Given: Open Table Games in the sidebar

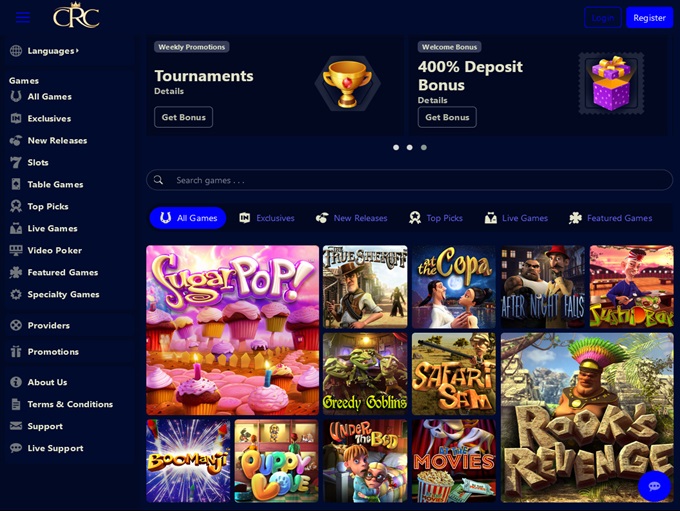Looking at the screenshot, I should (x=55, y=184).
